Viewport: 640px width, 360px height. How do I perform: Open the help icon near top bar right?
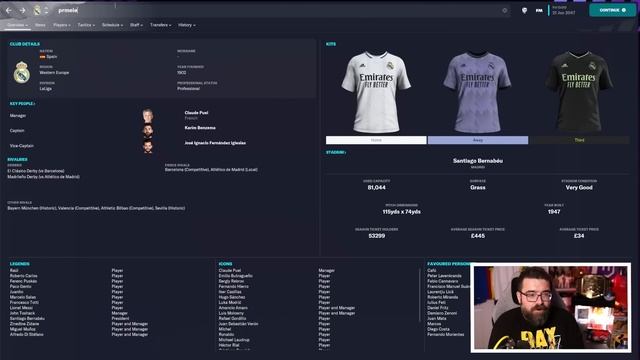tap(504, 10)
